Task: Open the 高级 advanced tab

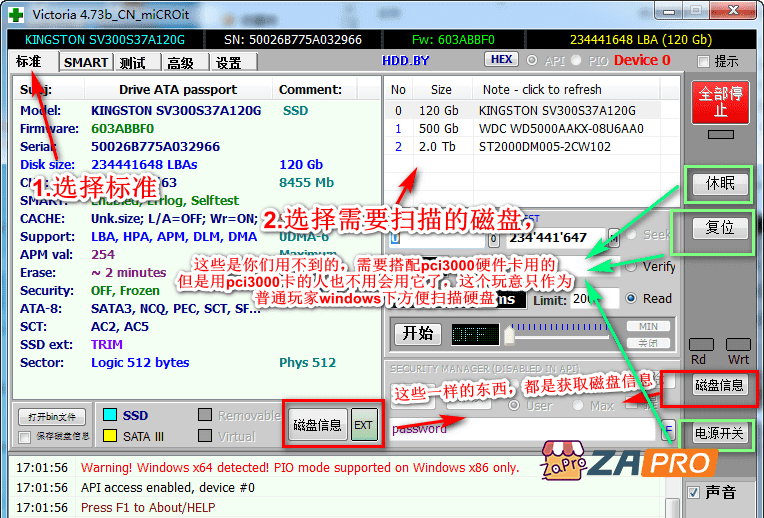Action: point(181,62)
